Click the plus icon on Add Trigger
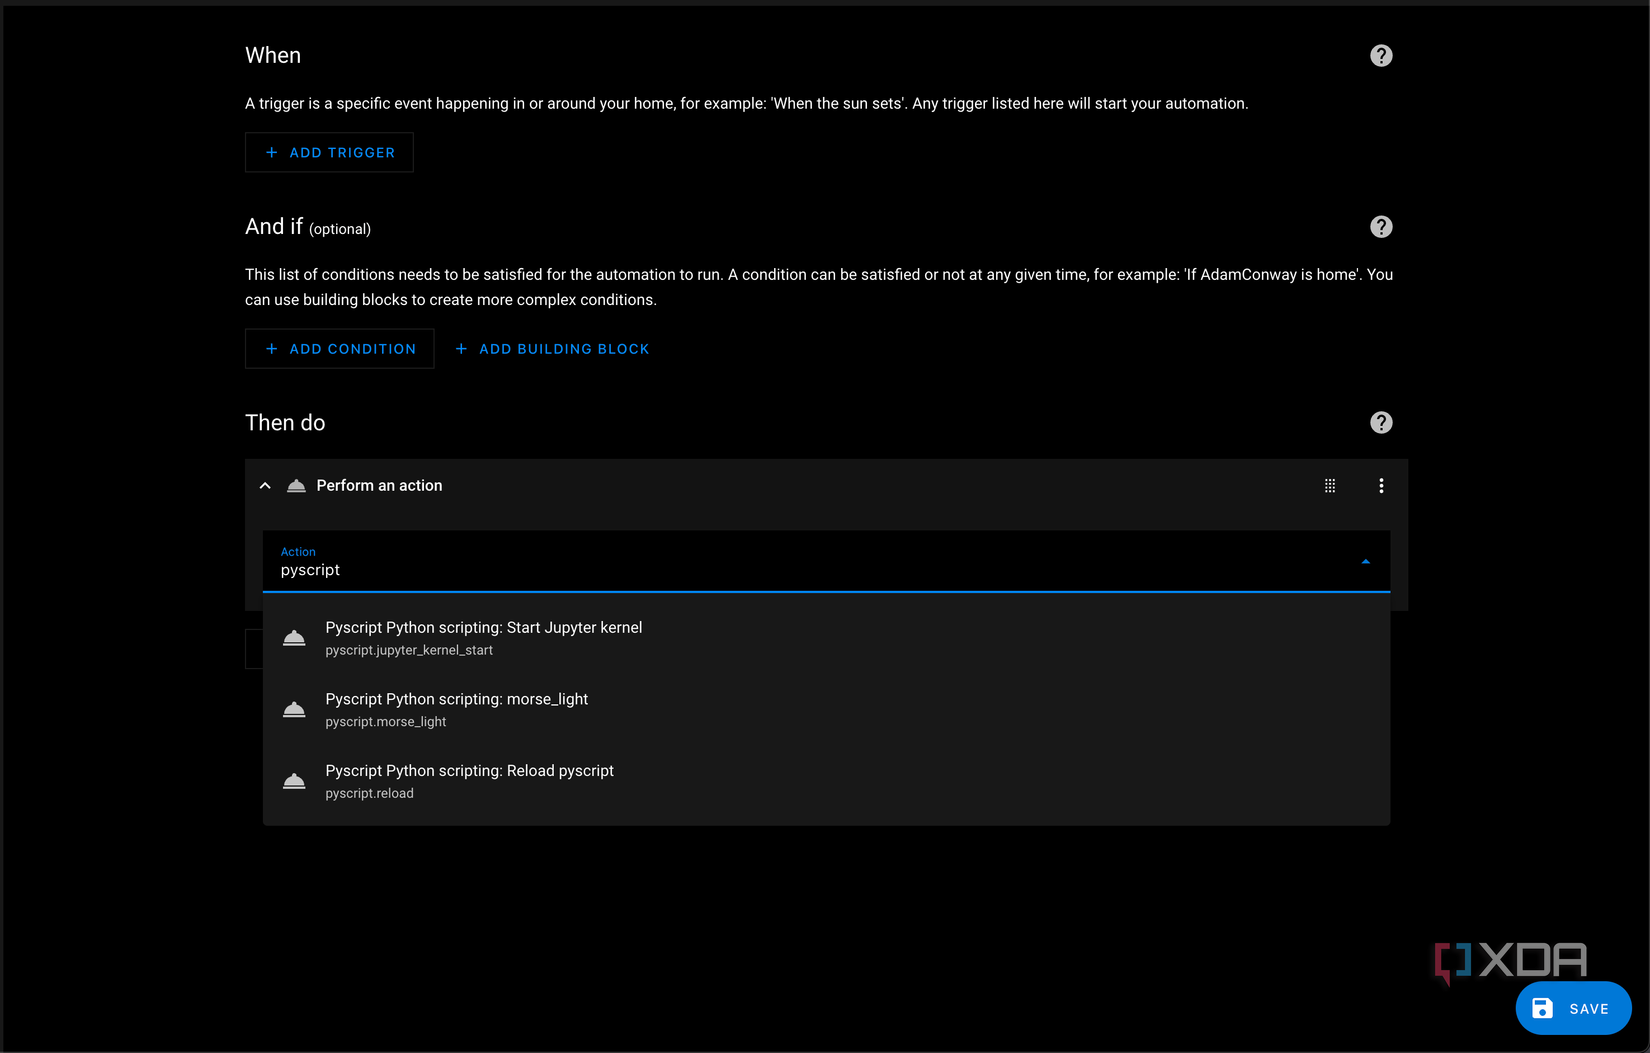The height and width of the screenshot is (1053, 1650). [271, 153]
